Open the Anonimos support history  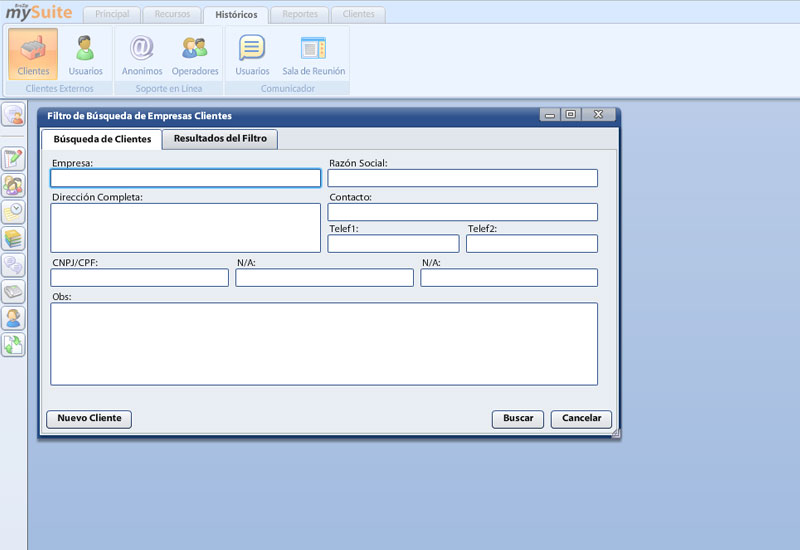tap(142, 54)
